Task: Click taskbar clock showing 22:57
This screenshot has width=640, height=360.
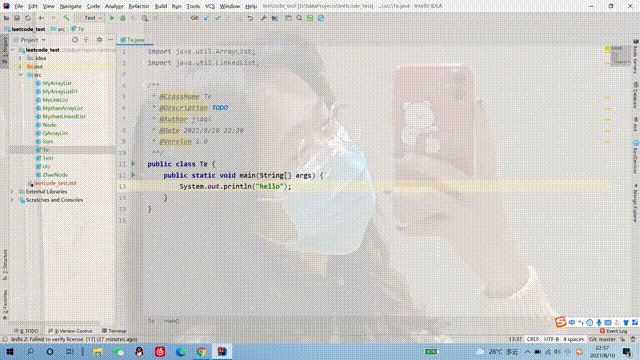Action: click(602, 352)
